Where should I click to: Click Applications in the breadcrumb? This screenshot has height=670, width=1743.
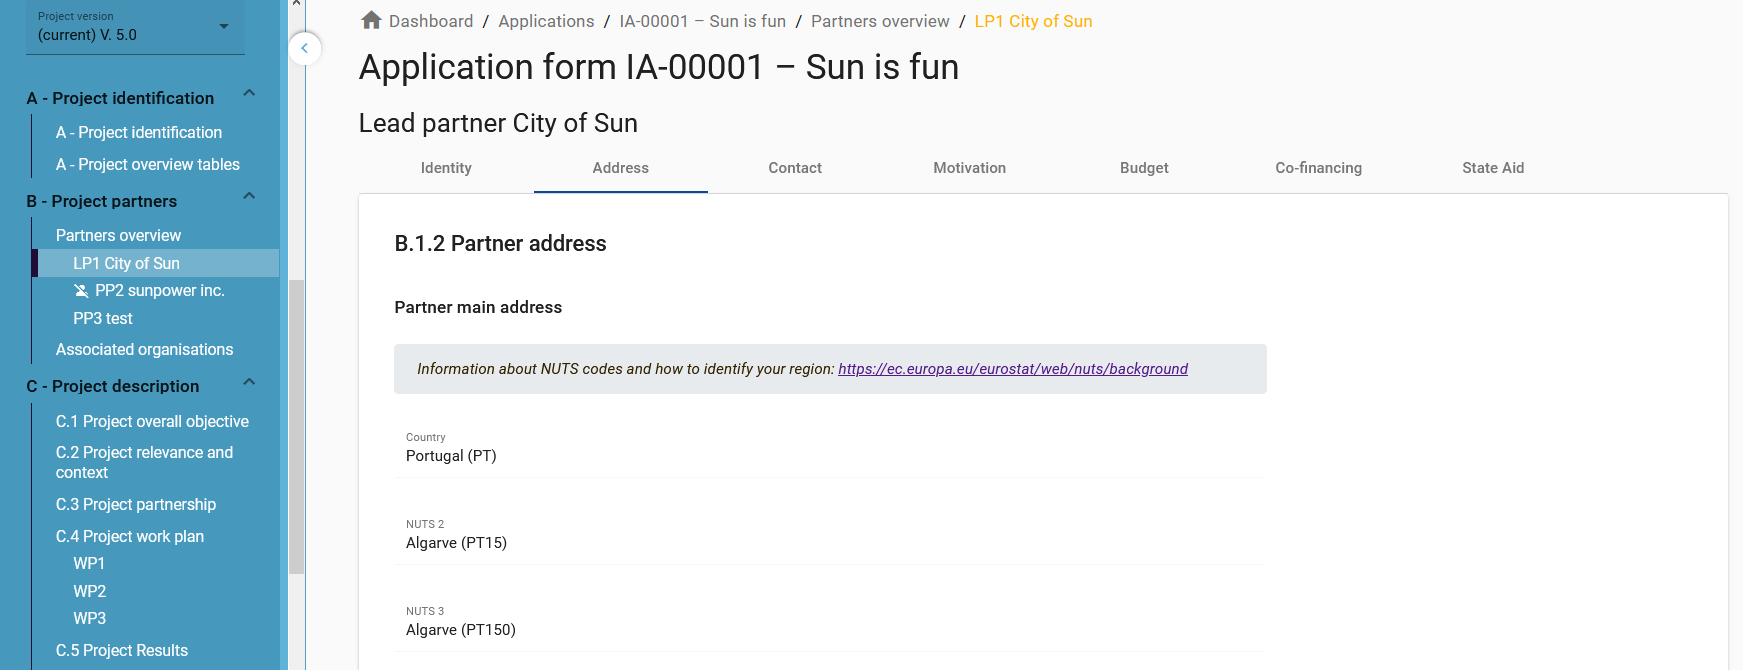coord(546,21)
